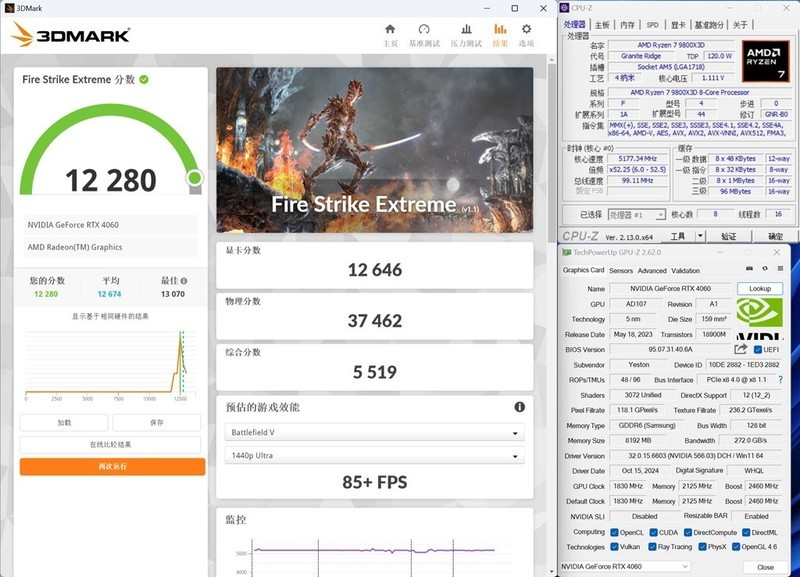Select the 基准测试 benchmark gauge icon

tap(424, 29)
